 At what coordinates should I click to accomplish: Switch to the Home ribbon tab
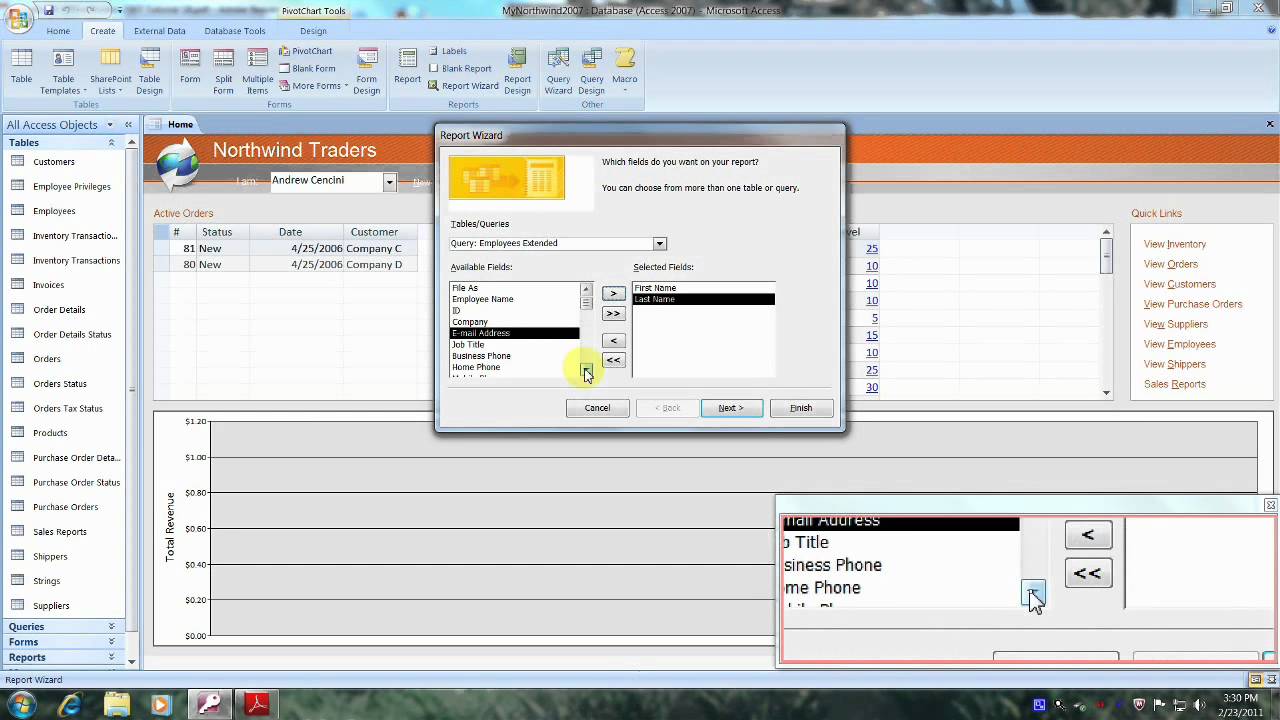click(58, 31)
